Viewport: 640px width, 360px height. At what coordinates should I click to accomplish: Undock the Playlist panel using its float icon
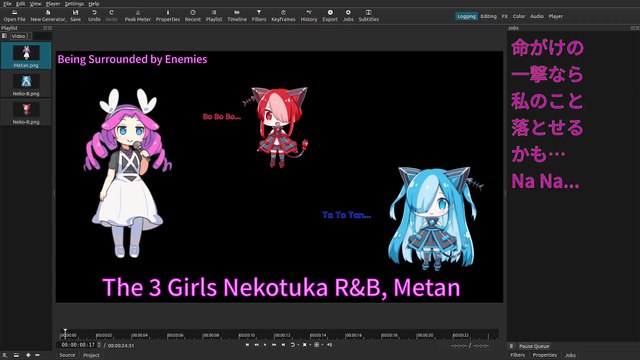coord(45,28)
